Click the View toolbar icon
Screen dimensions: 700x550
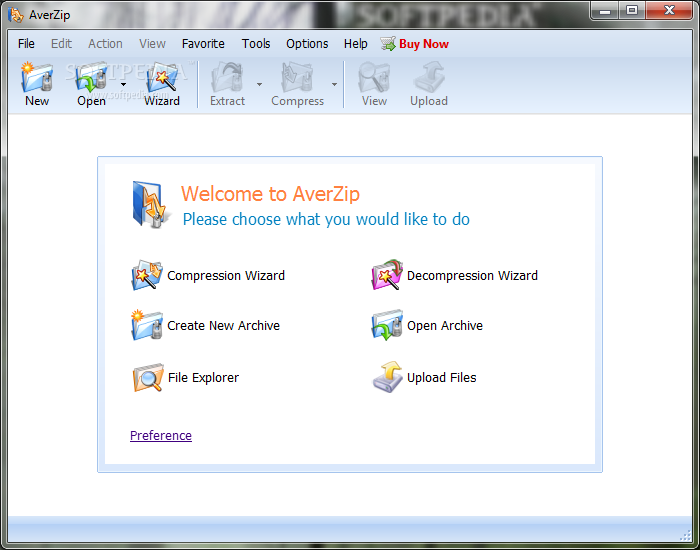[x=374, y=77]
